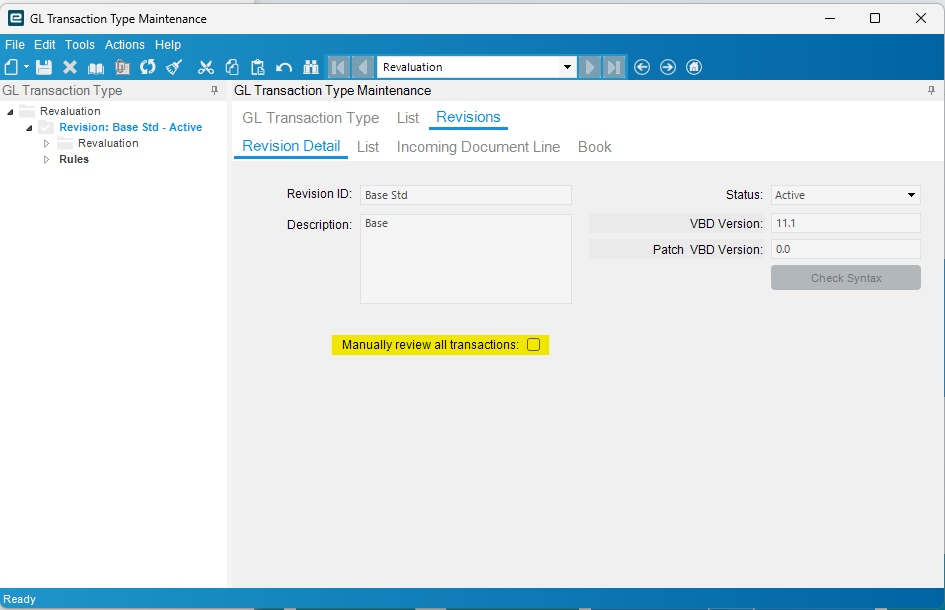
Task: Click the circled Back arrow icon
Action: [642, 67]
